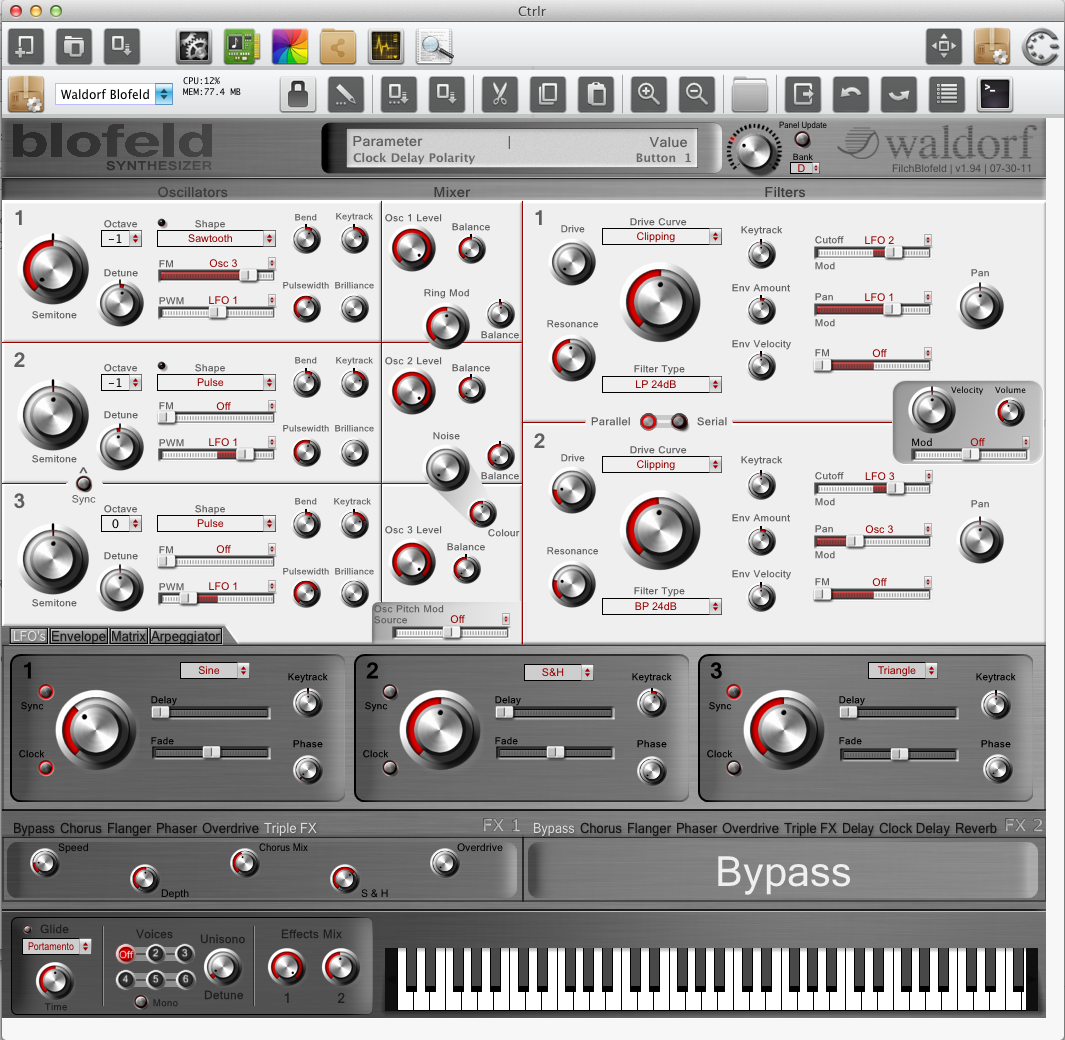The image size is (1065, 1040).
Task: Switch to the Envelope tab
Action: pyautogui.click(x=79, y=636)
